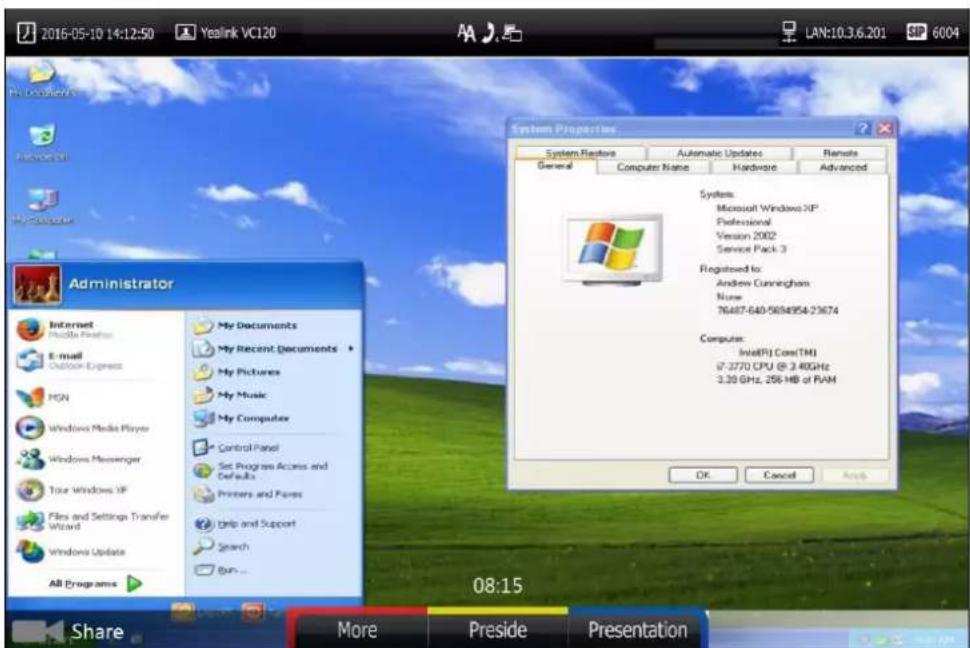Select My Computer desktop icon
Screen dimensions: 970x648
coord(43,199)
